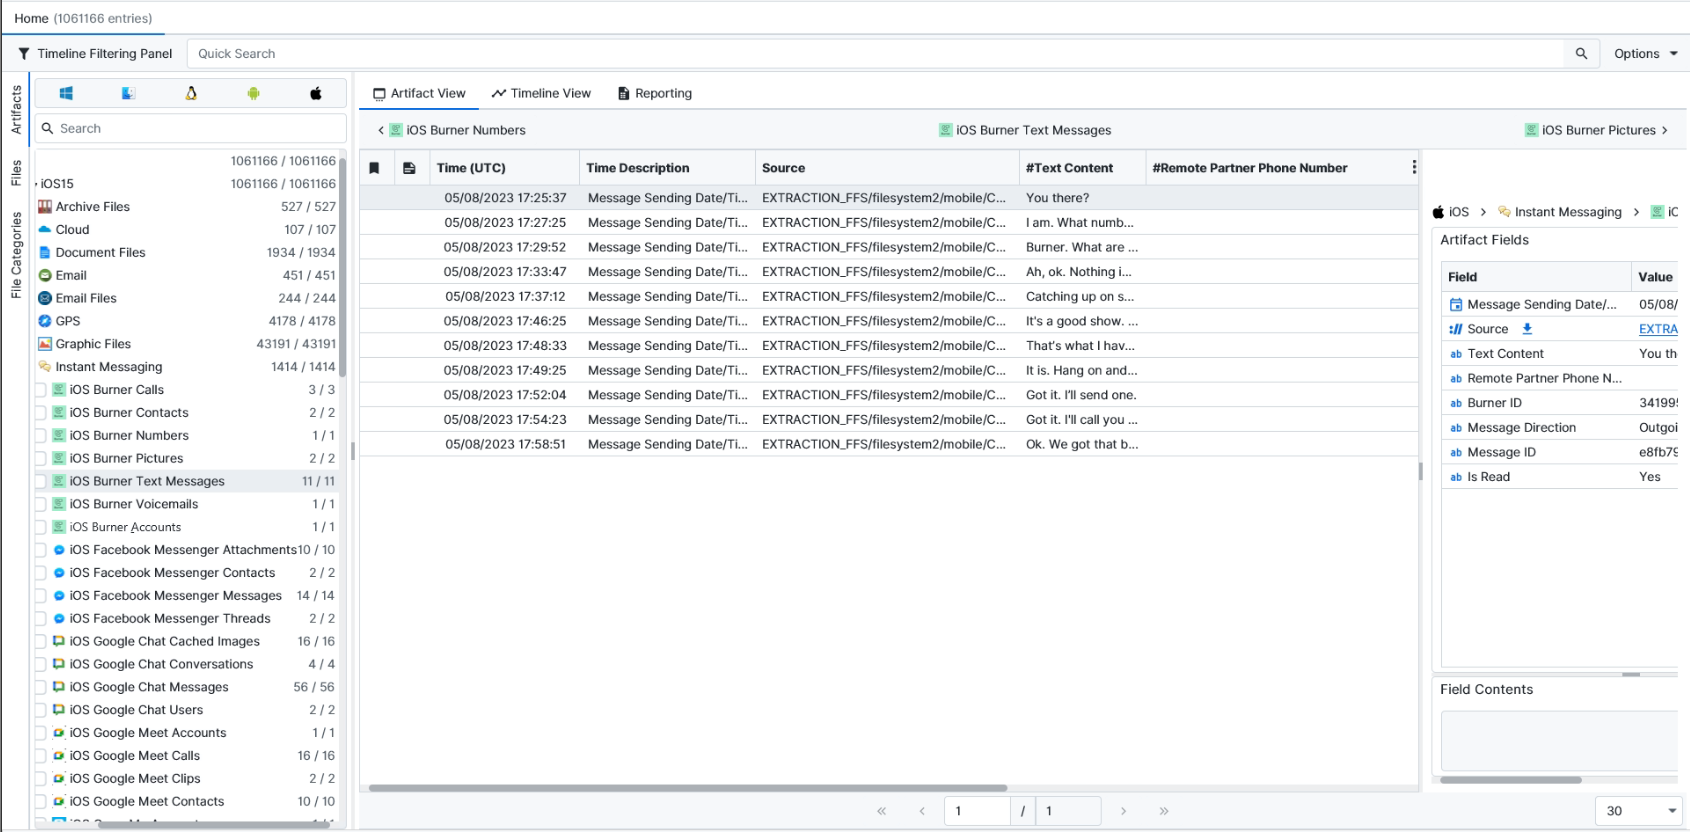Open the Files side tab
This screenshot has width=1690, height=832.
16,173
